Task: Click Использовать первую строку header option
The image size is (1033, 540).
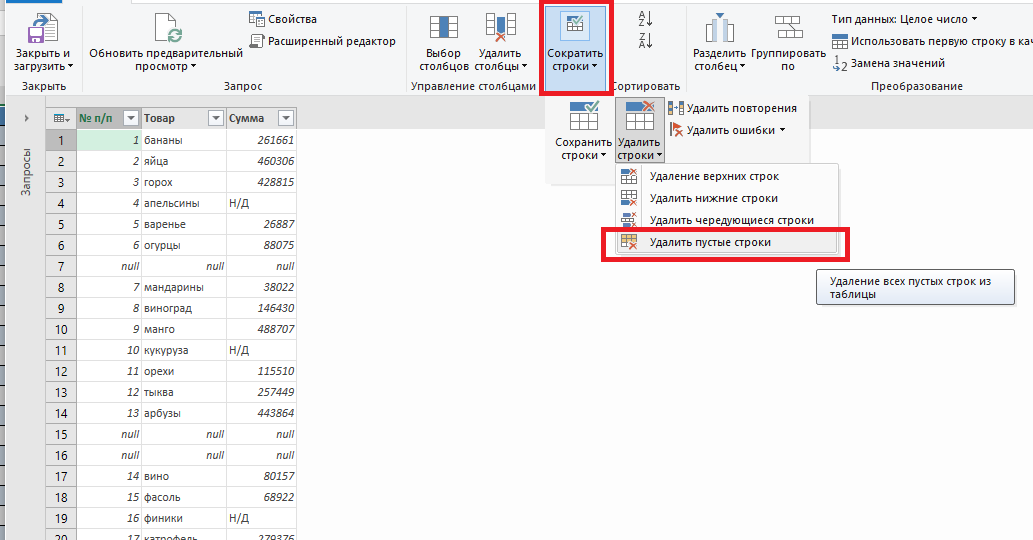Action: (932, 41)
